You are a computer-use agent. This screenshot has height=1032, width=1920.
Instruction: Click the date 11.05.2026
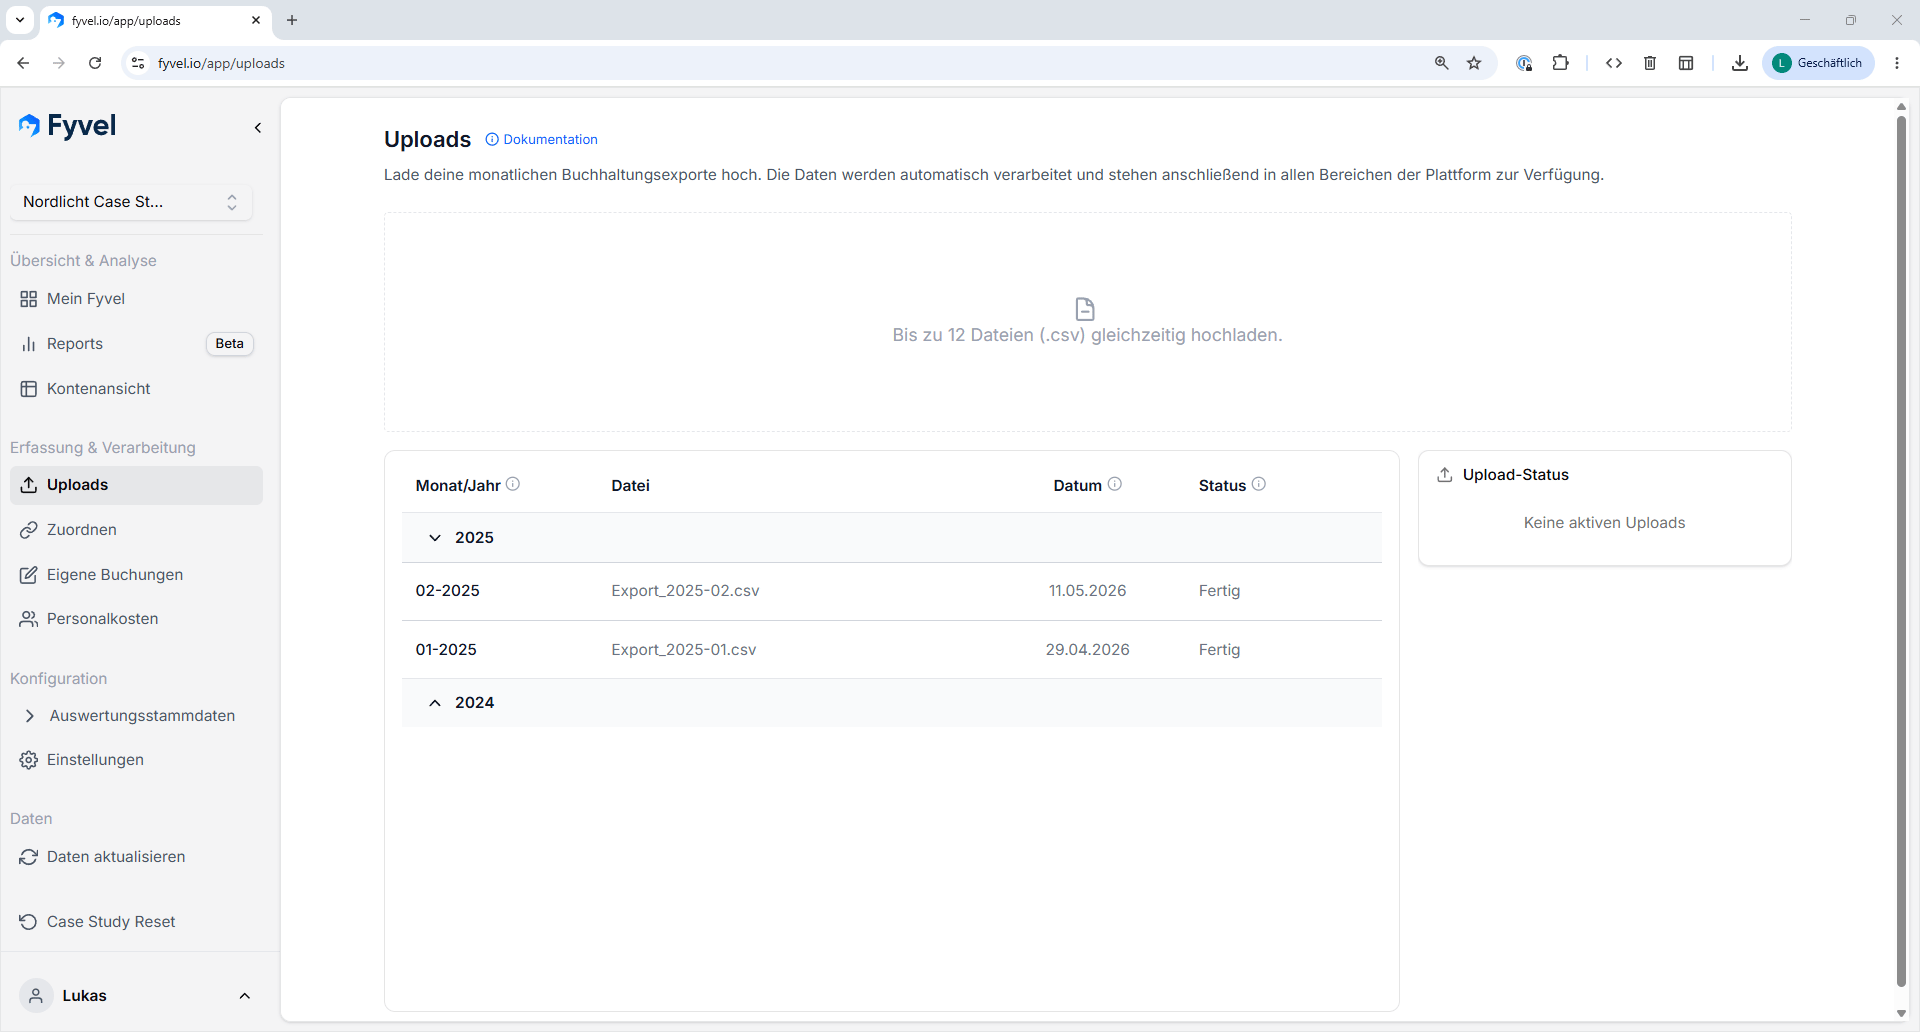(x=1087, y=591)
